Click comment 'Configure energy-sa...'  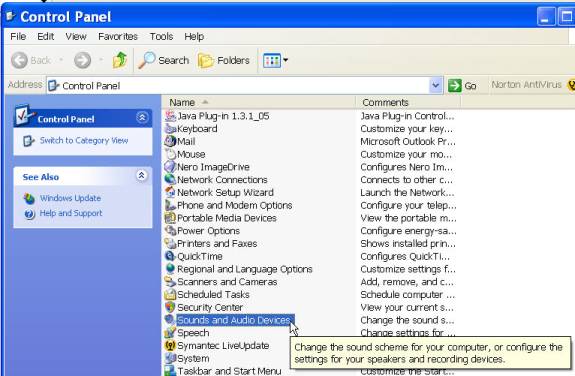[408, 231]
